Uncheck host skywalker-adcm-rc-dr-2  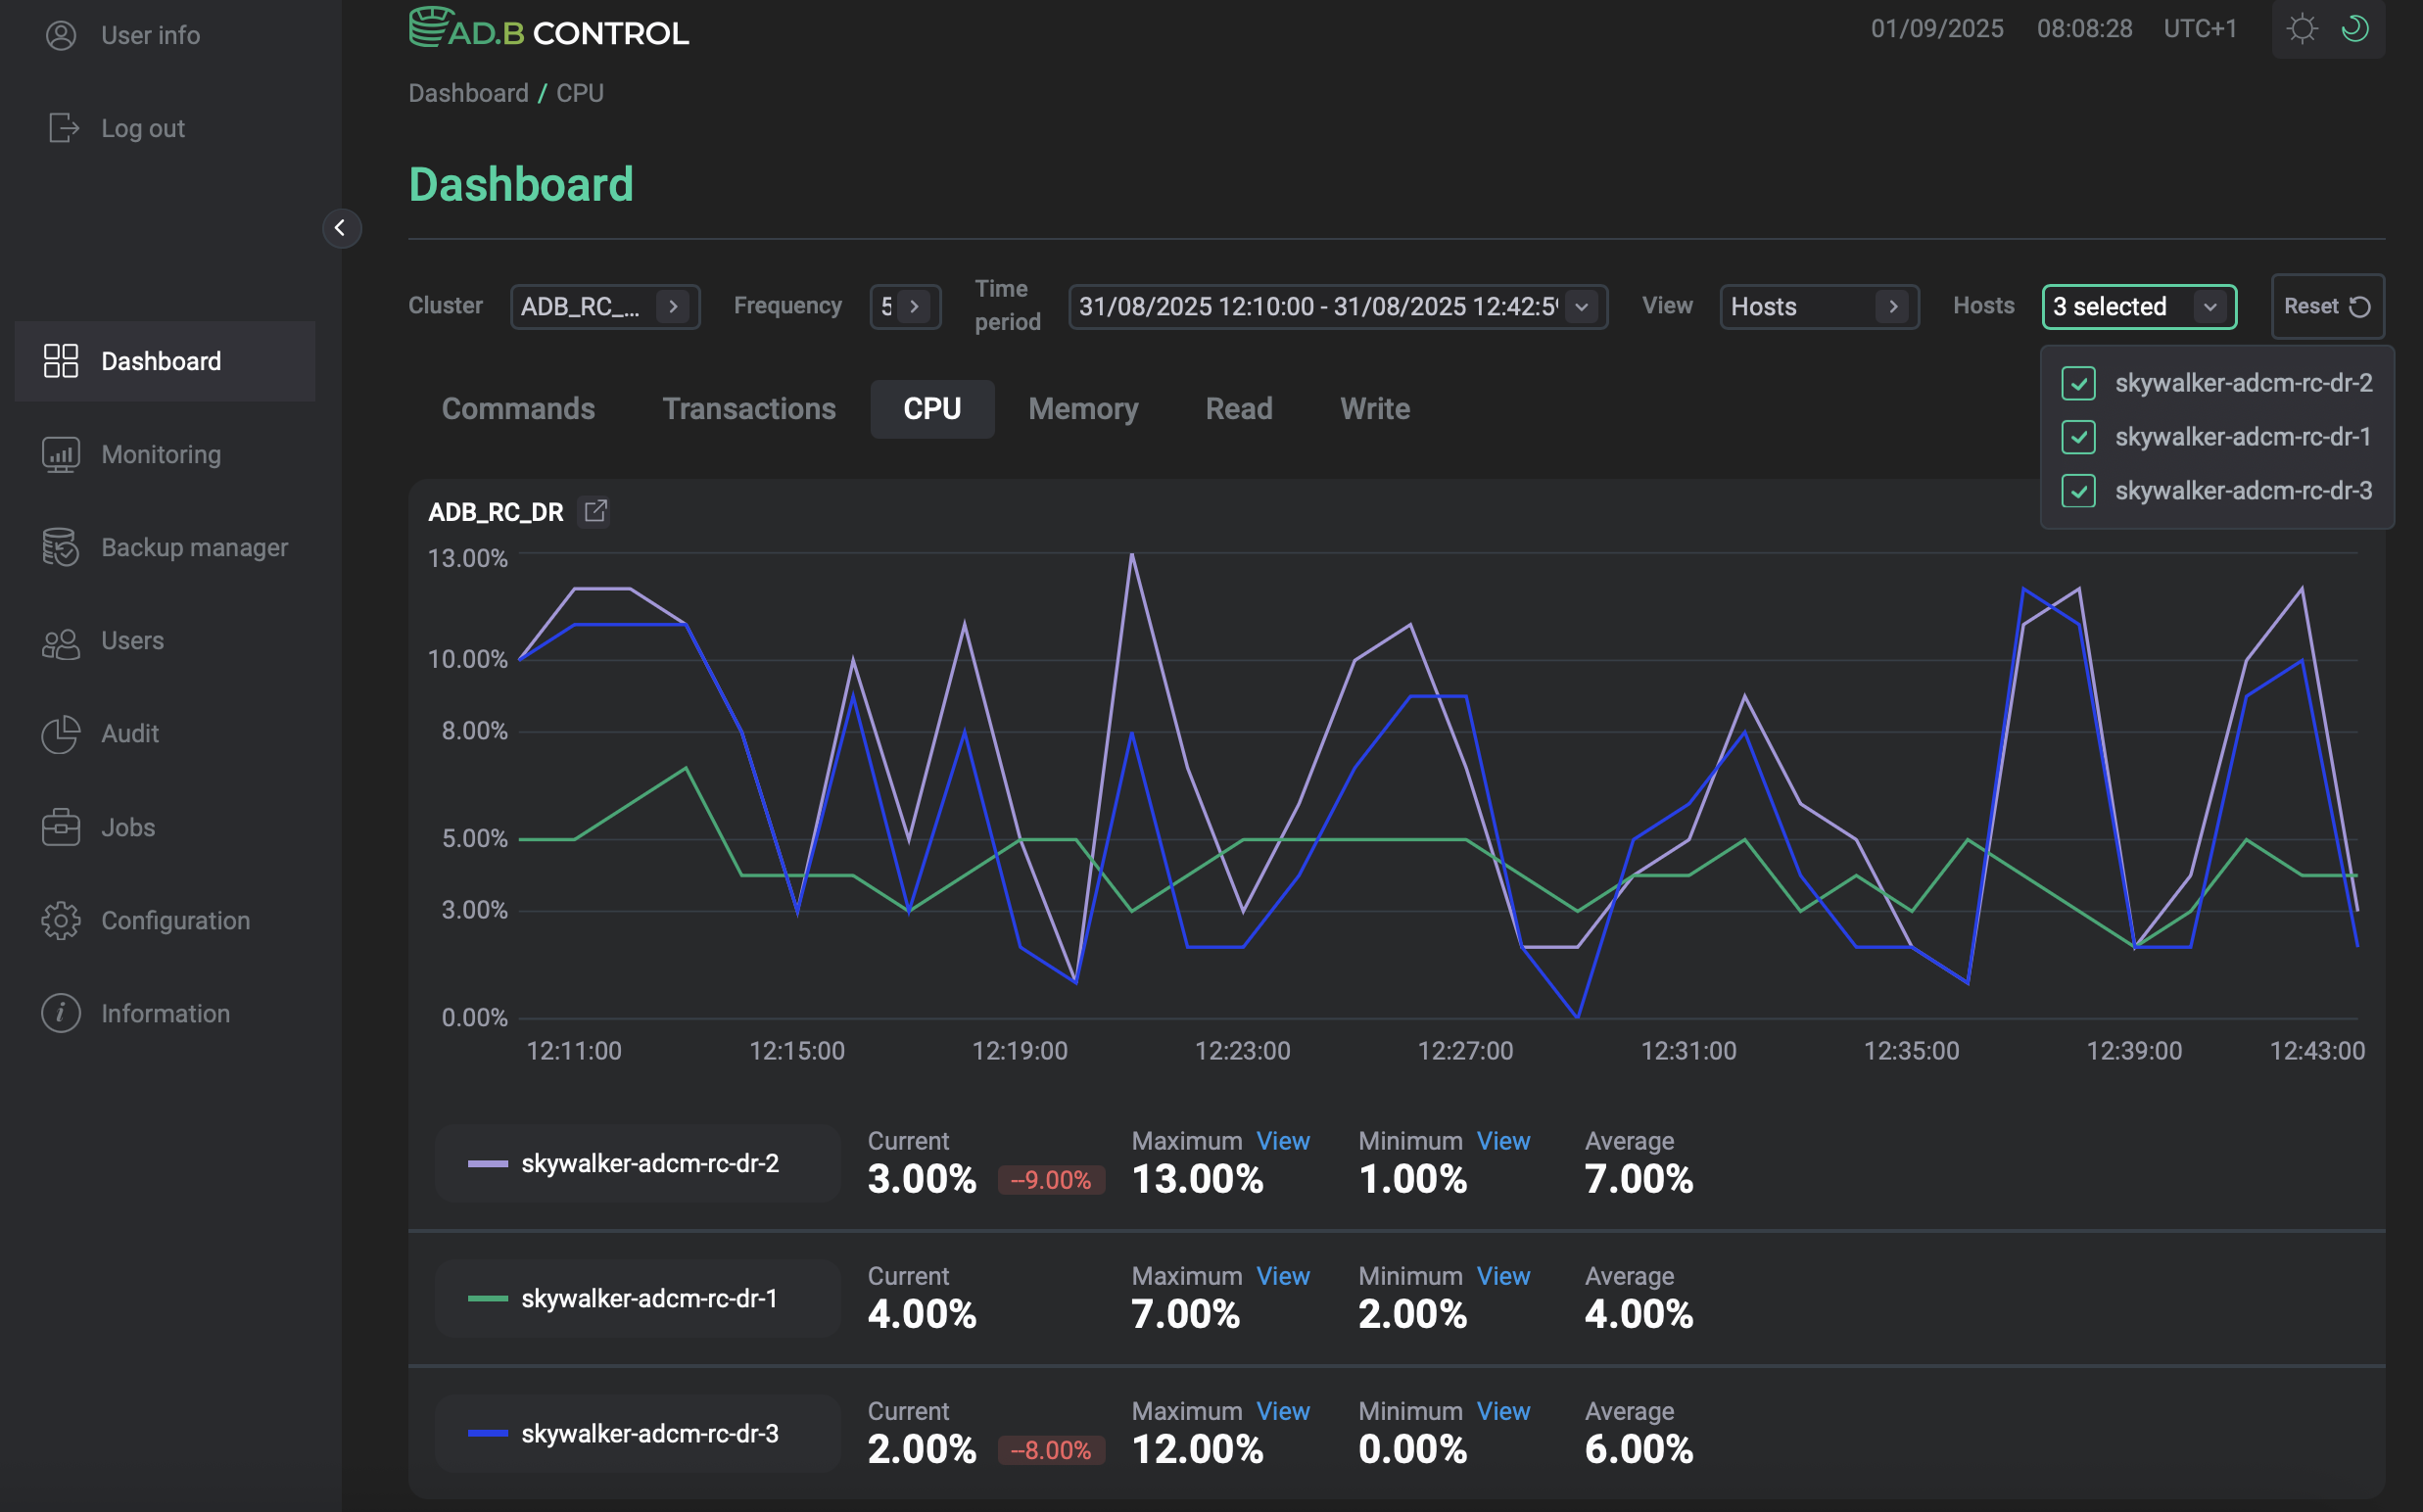click(2078, 383)
